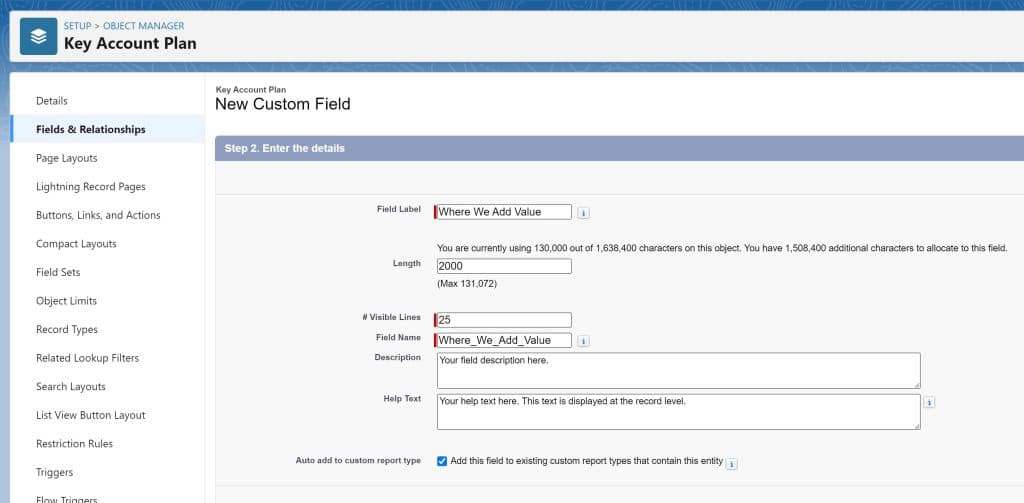Click the Description text area
This screenshot has width=1024, height=503.
(678, 370)
